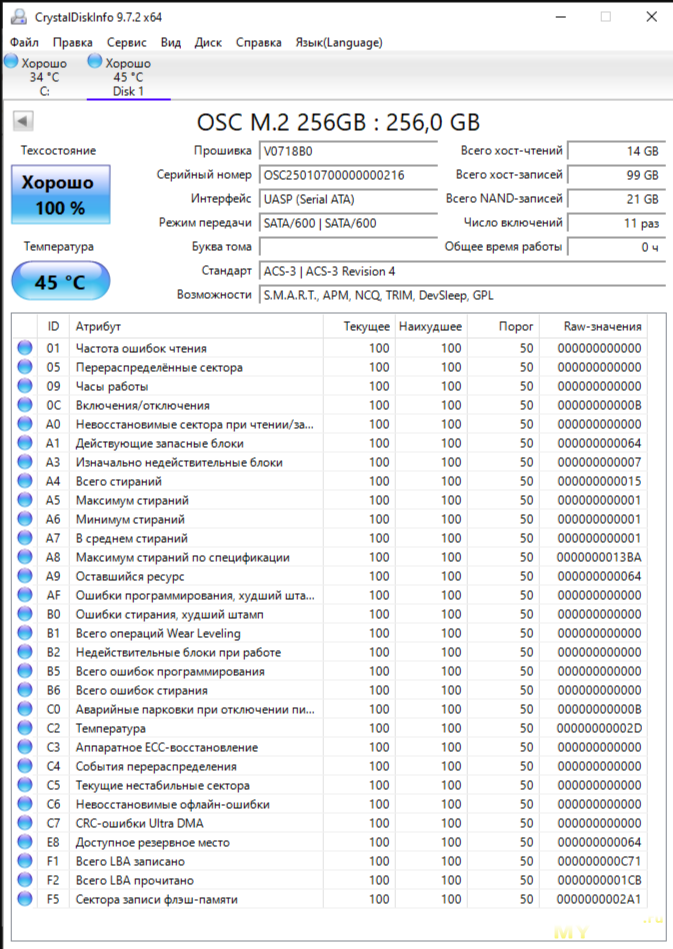
Task: Click the Хорошо 100 % health status button
Action: click(x=60, y=195)
